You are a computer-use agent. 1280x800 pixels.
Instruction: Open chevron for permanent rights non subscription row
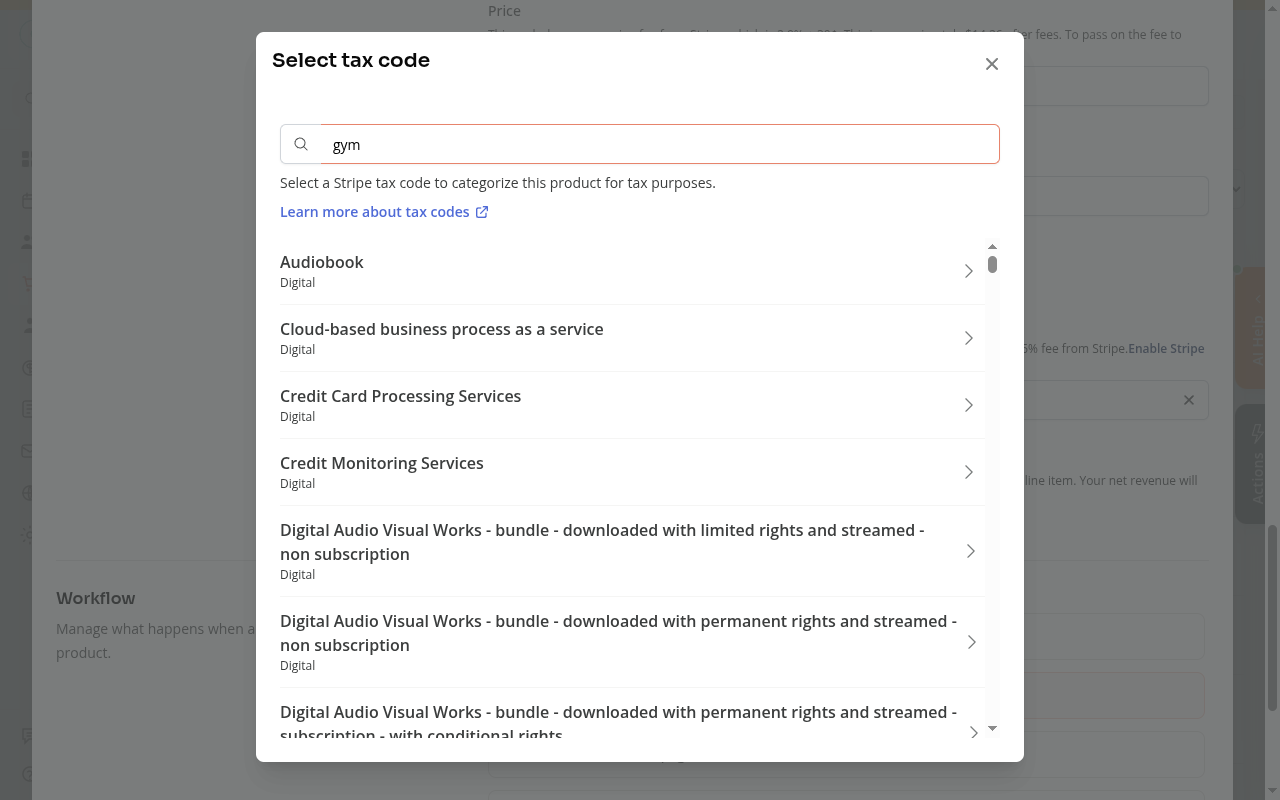point(972,642)
